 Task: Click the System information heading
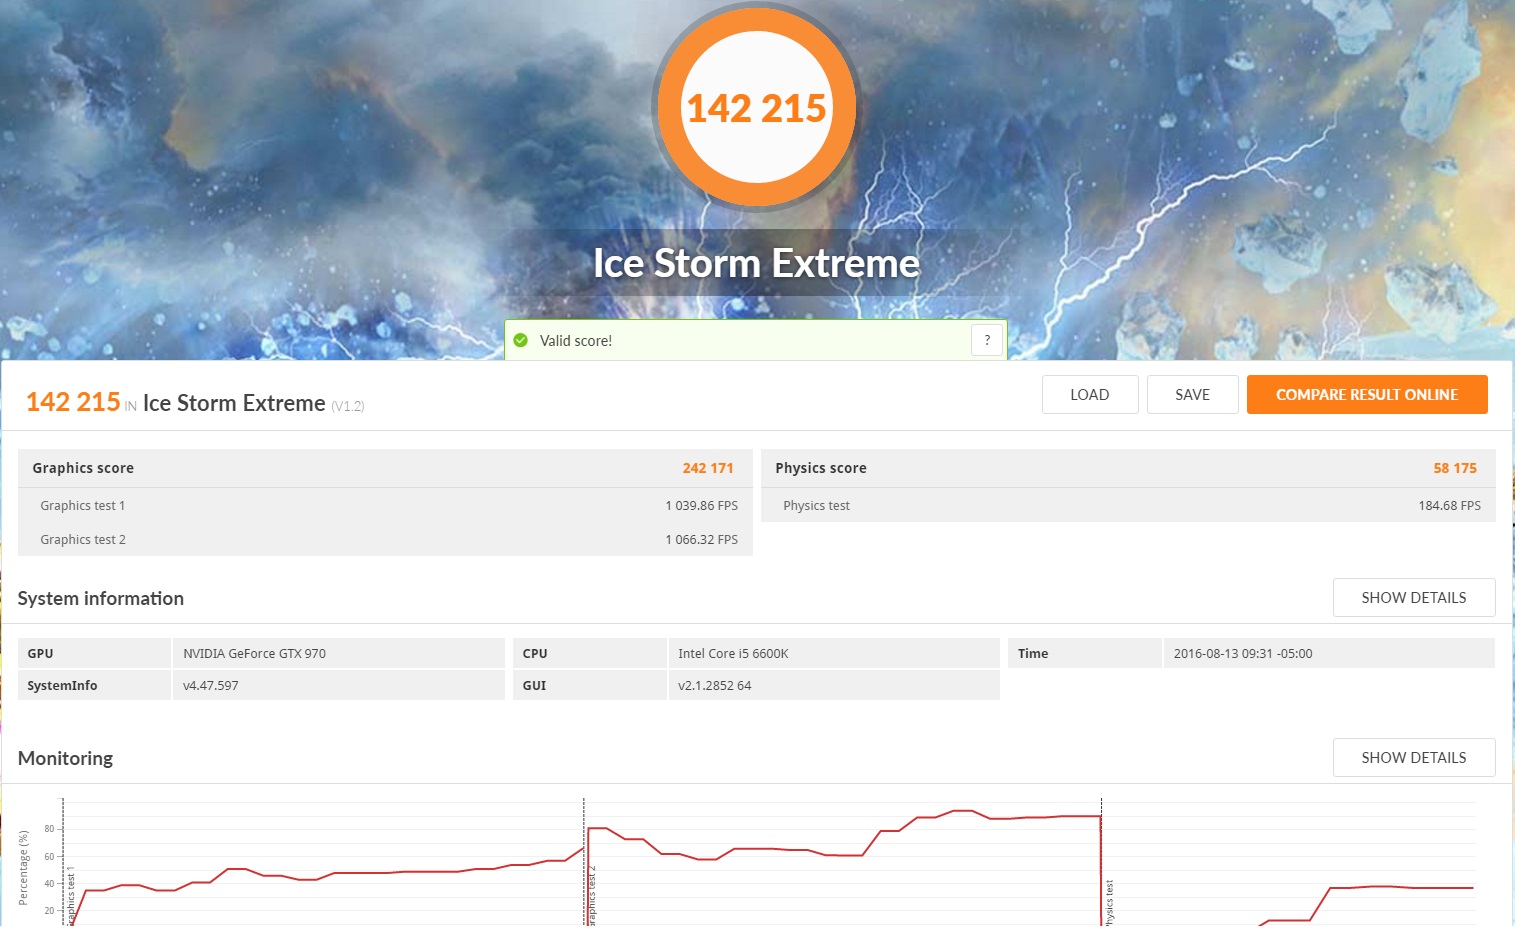(101, 598)
